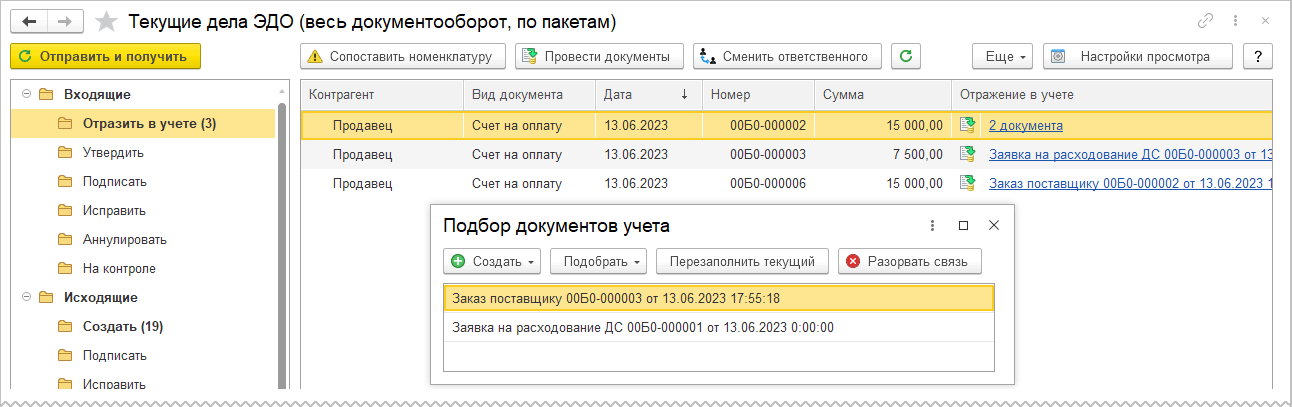Select the Утвердить folder
The width and height of the screenshot is (1292, 407).
[x=114, y=153]
